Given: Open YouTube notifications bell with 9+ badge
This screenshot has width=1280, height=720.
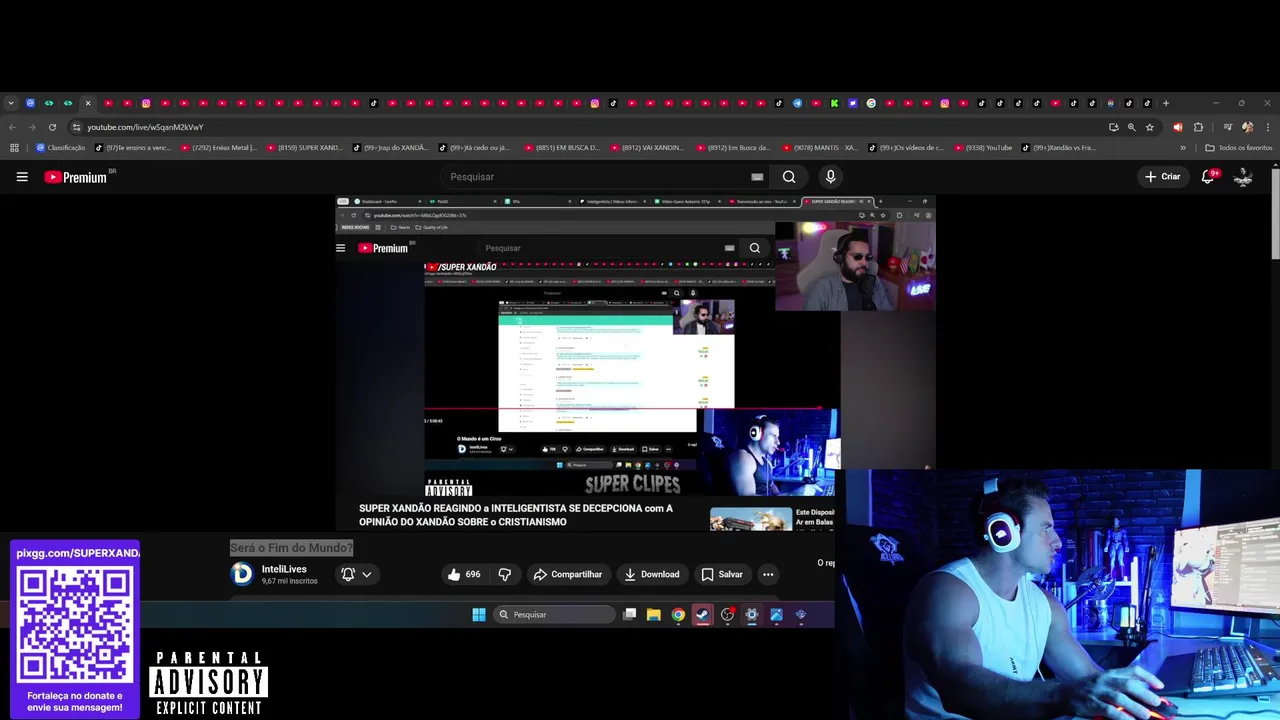Looking at the screenshot, I should point(1208,176).
